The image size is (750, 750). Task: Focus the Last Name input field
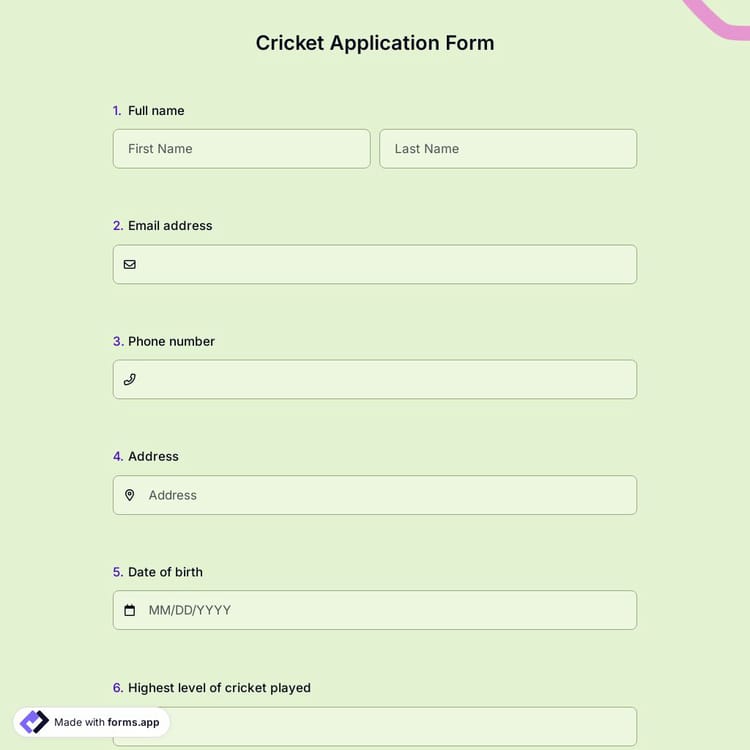508,149
